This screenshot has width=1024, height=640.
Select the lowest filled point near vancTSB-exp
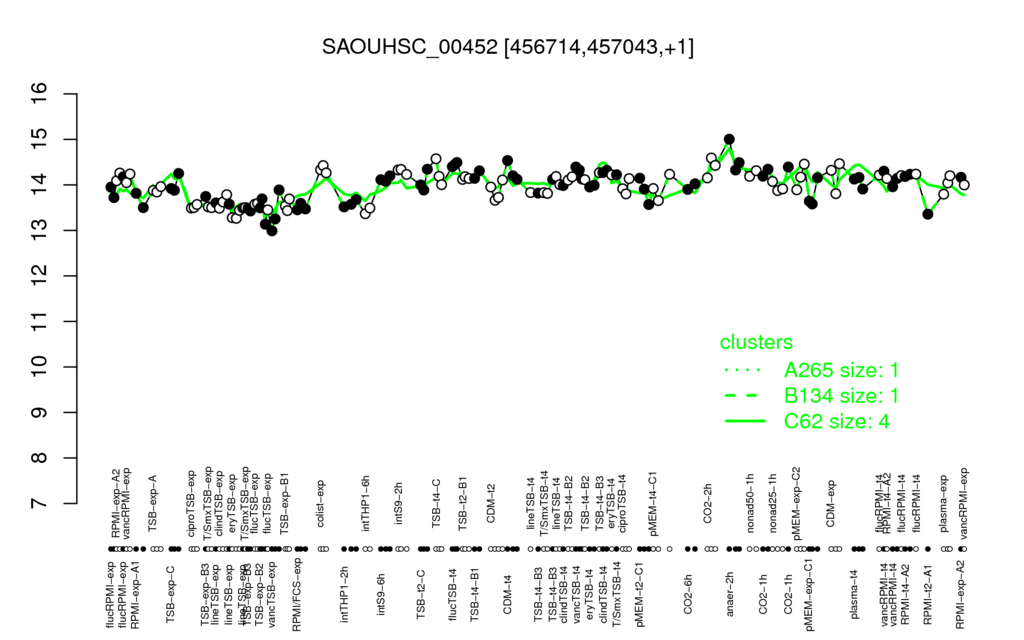pyautogui.click(x=272, y=231)
